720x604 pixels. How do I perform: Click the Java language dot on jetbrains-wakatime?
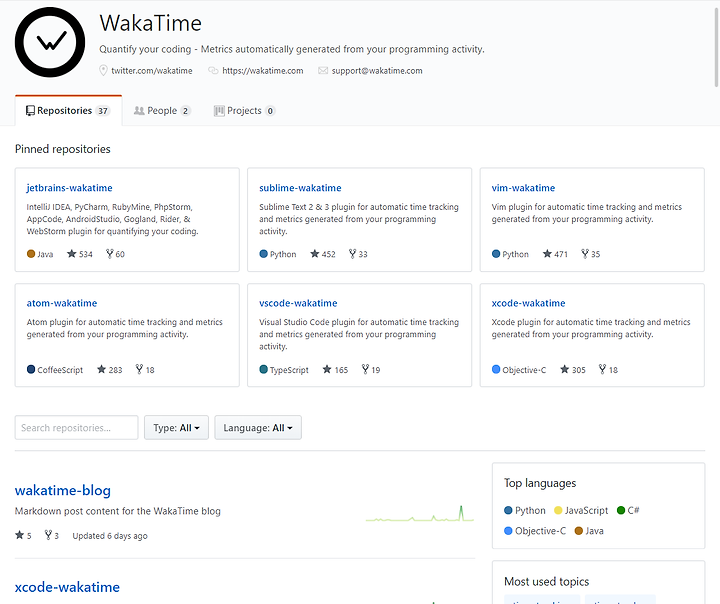(x=31, y=254)
